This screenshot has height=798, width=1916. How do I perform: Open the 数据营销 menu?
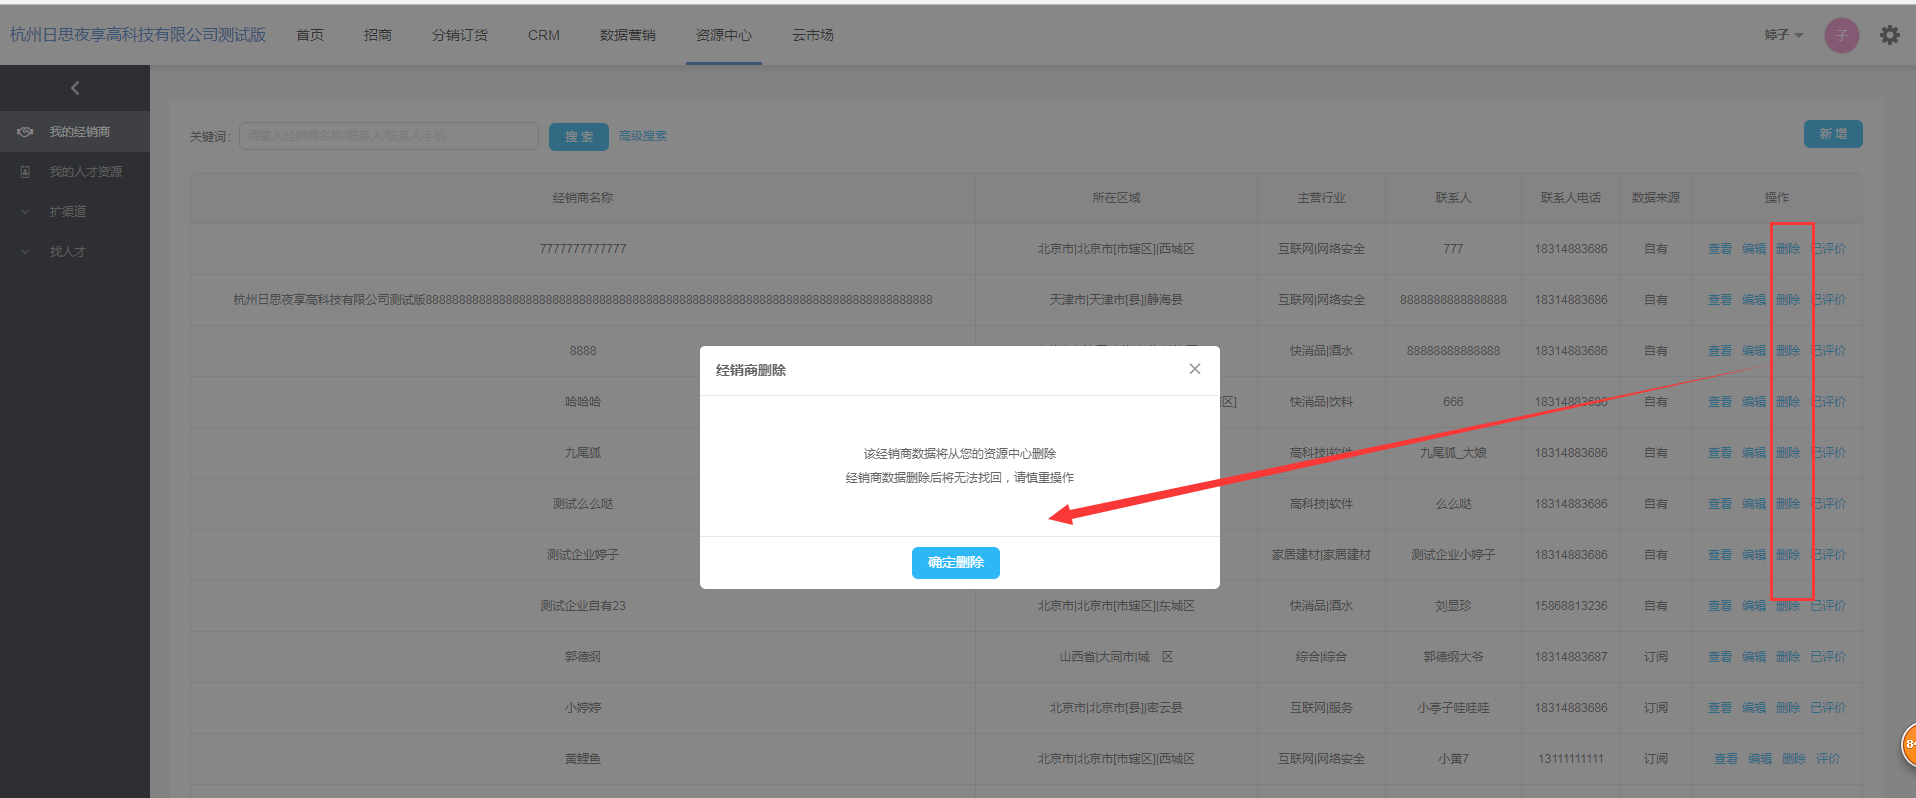(627, 35)
